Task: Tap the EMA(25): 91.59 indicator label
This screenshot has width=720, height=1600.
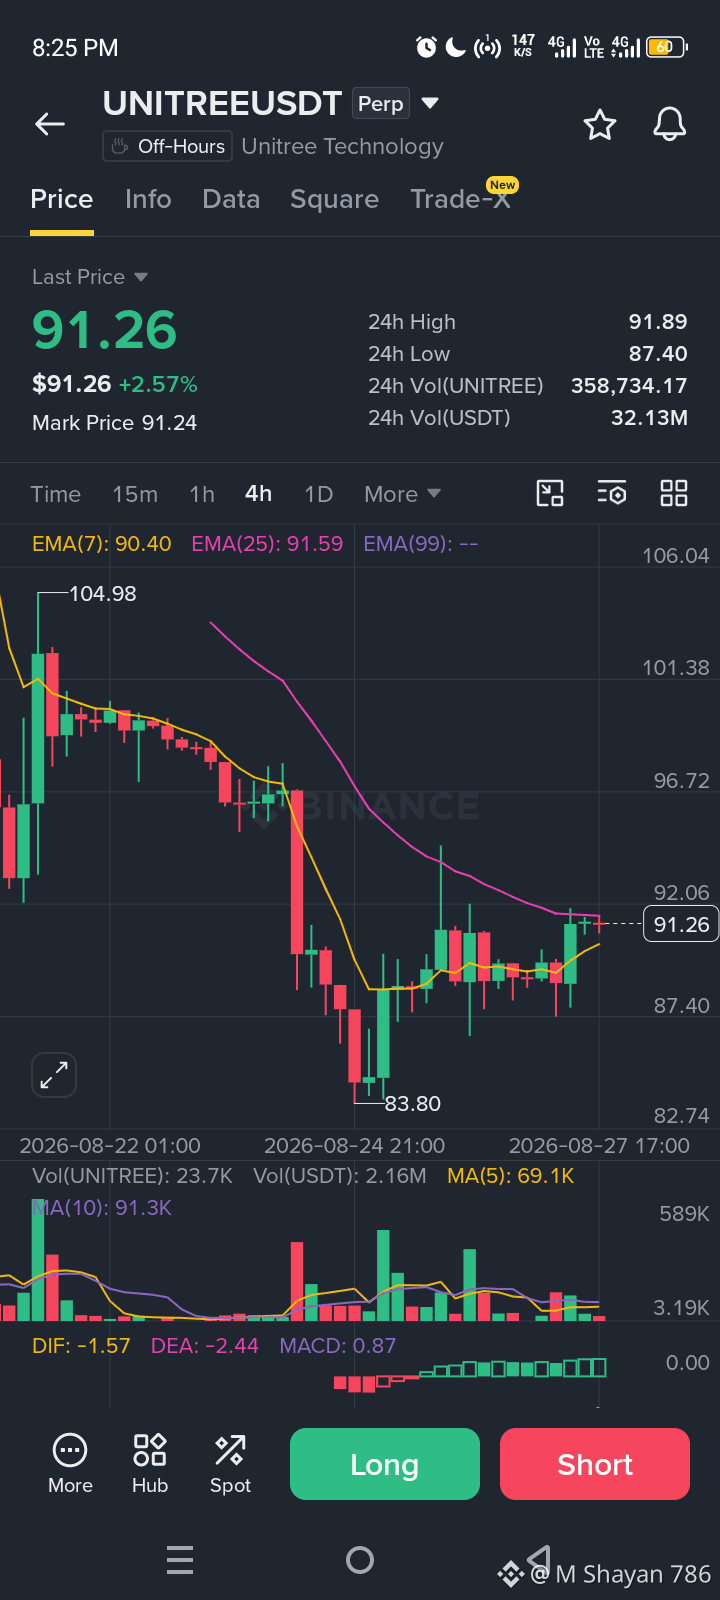Action: coord(267,544)
